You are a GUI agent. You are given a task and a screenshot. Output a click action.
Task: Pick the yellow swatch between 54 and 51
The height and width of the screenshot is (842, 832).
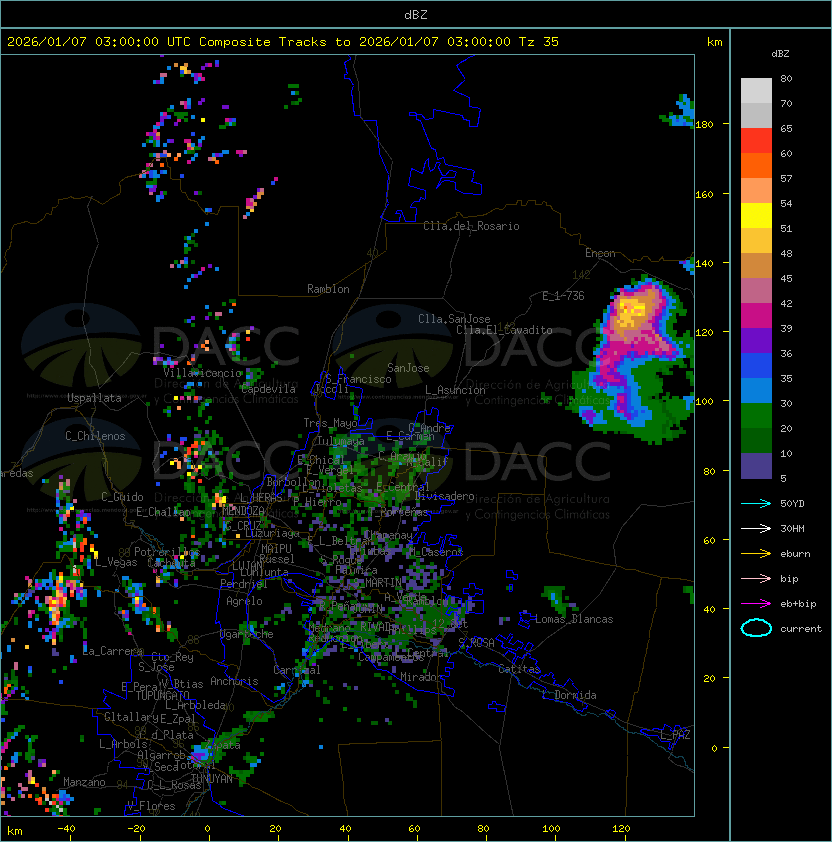(x=756, y=216)
